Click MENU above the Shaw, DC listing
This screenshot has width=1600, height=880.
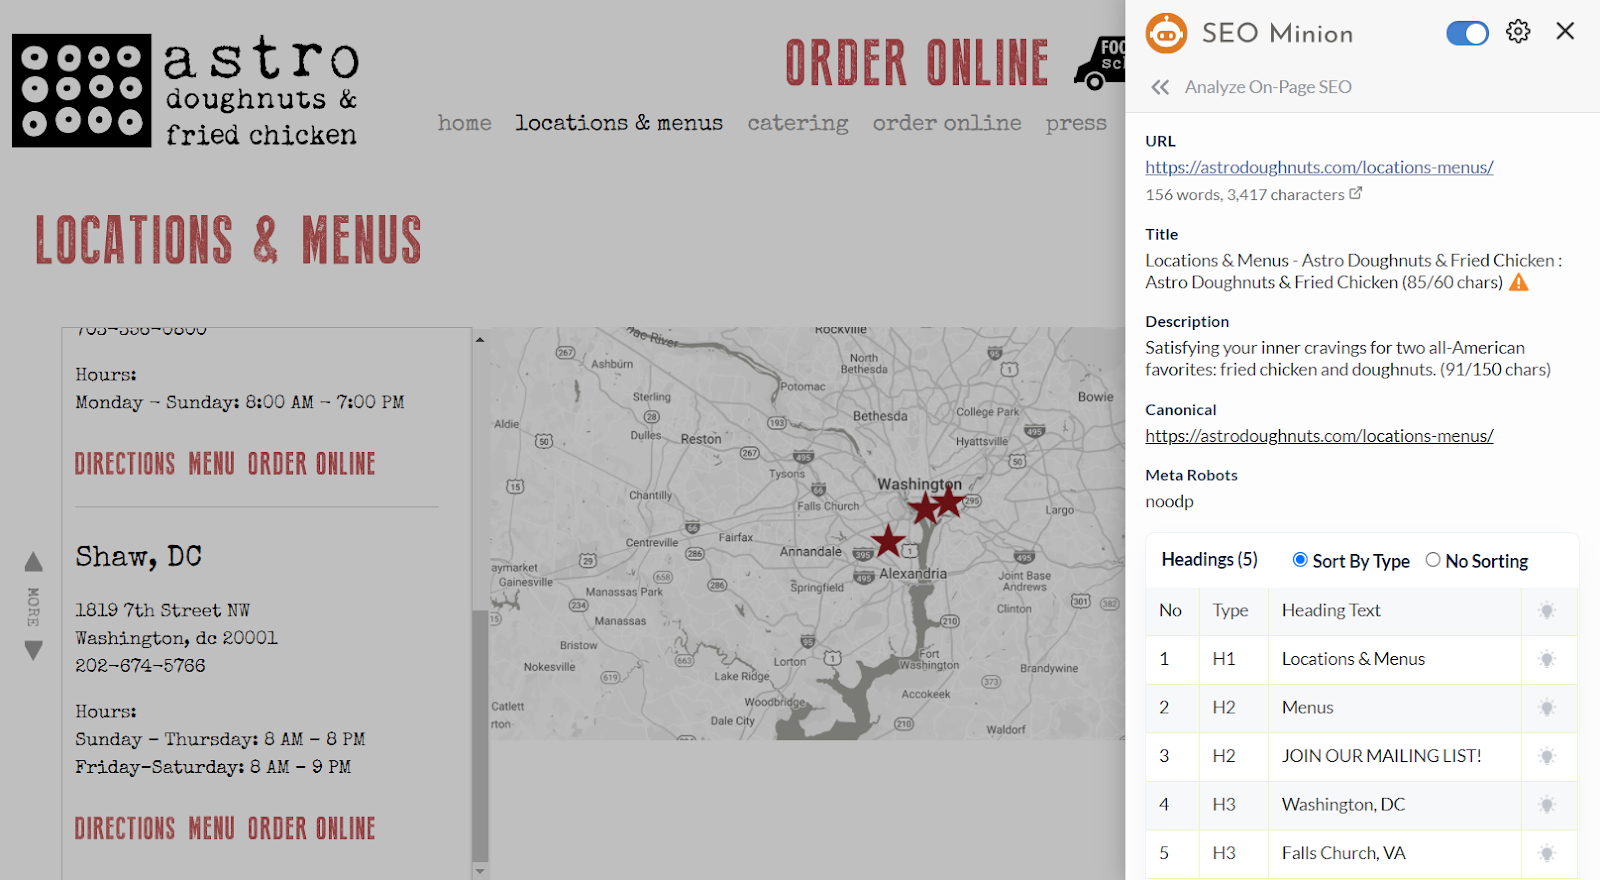tap(212, 464)
